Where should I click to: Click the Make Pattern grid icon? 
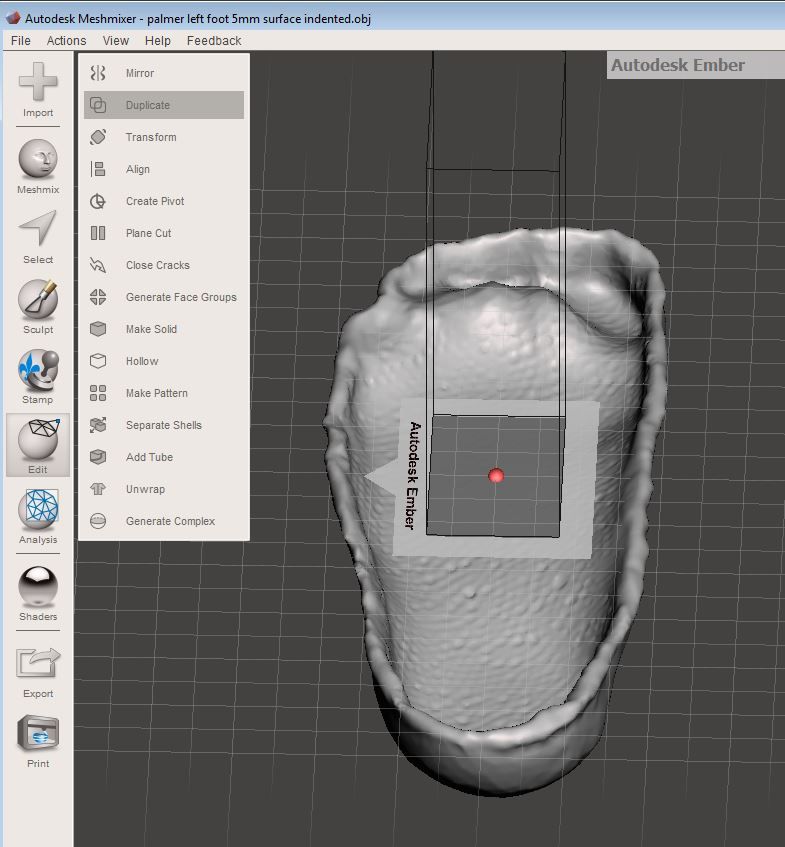point(98,393)
